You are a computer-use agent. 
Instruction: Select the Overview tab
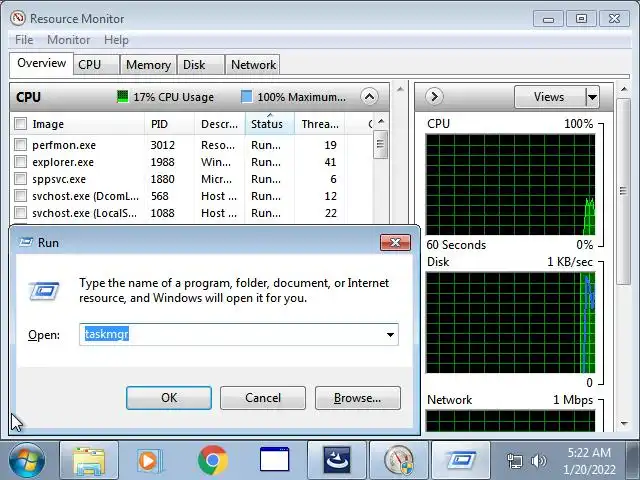41,63
